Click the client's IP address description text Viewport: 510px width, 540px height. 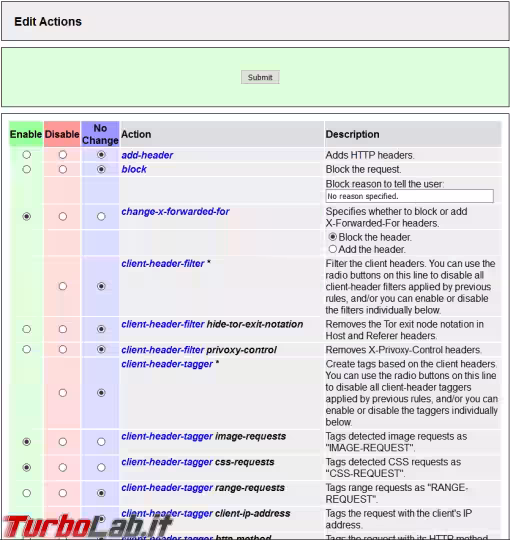coord(398,519)
